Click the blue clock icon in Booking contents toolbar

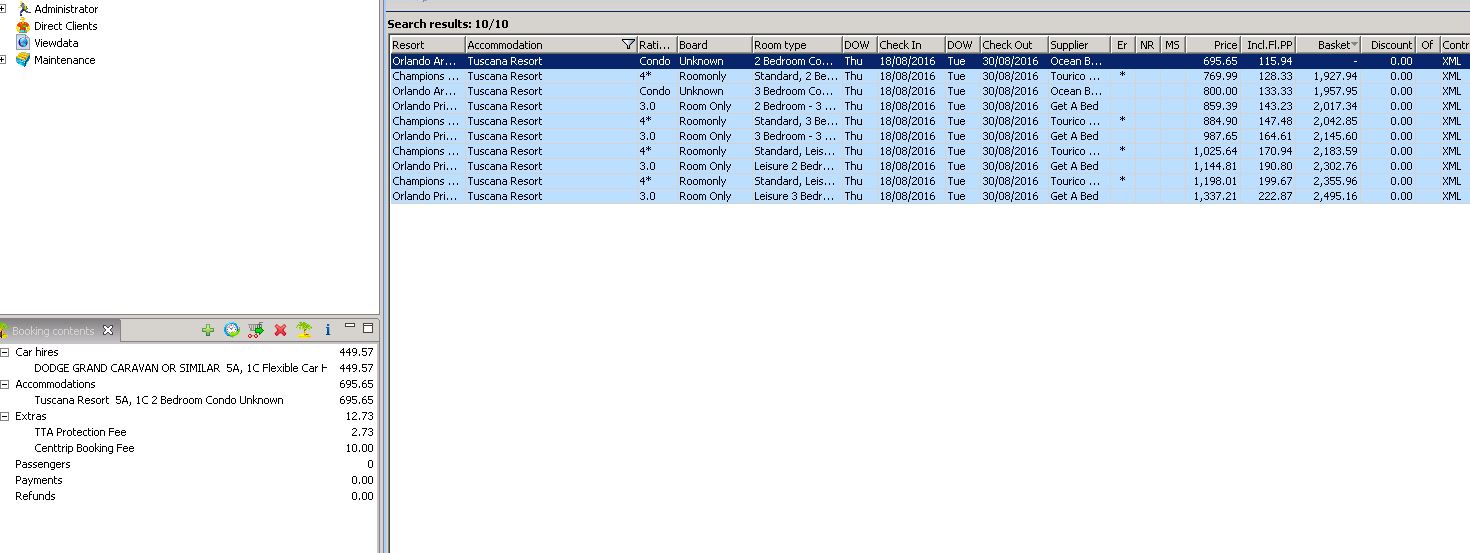(231, 330)
